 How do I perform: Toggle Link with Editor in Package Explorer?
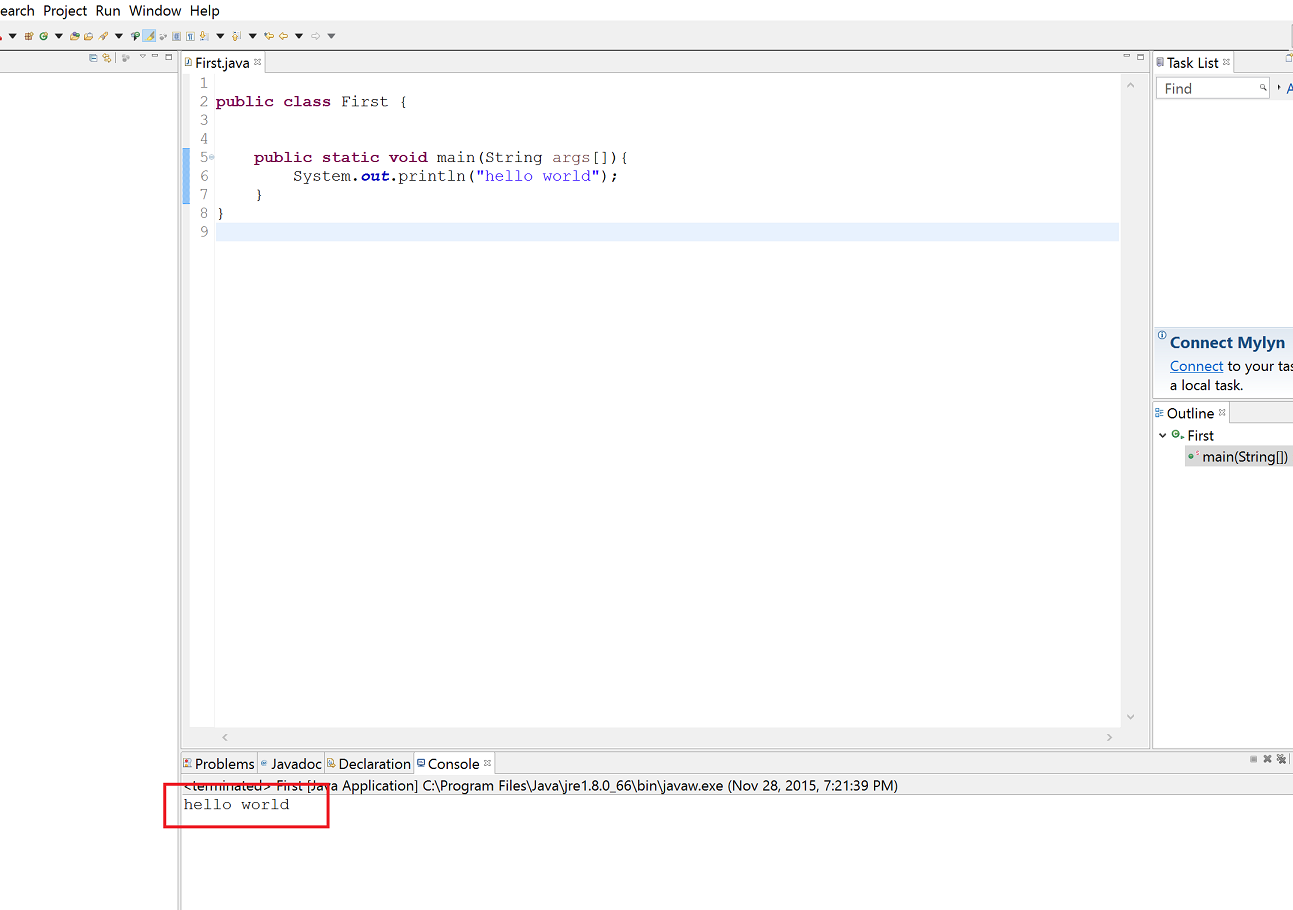point(106,58)
